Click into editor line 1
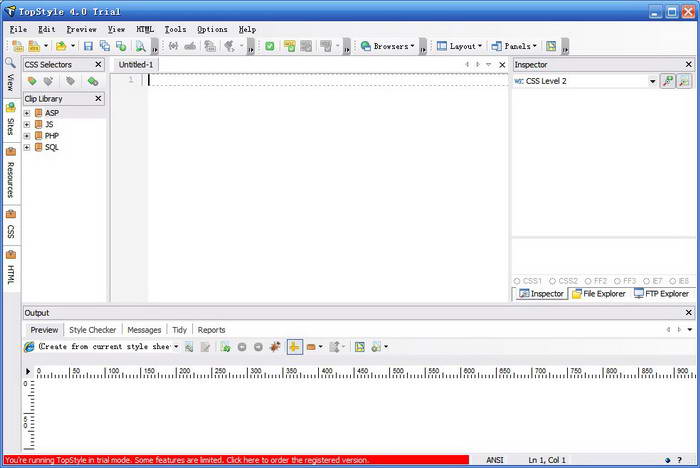The height and width of the screenshot is (468, 700). tap(328, 80)
